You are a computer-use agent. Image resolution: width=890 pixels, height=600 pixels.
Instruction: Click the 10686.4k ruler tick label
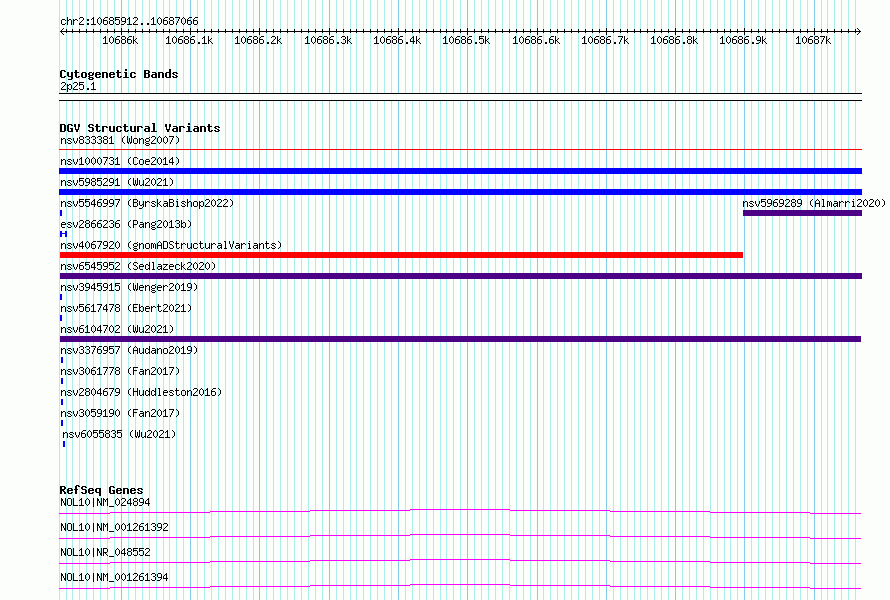(x=397, y=40)
